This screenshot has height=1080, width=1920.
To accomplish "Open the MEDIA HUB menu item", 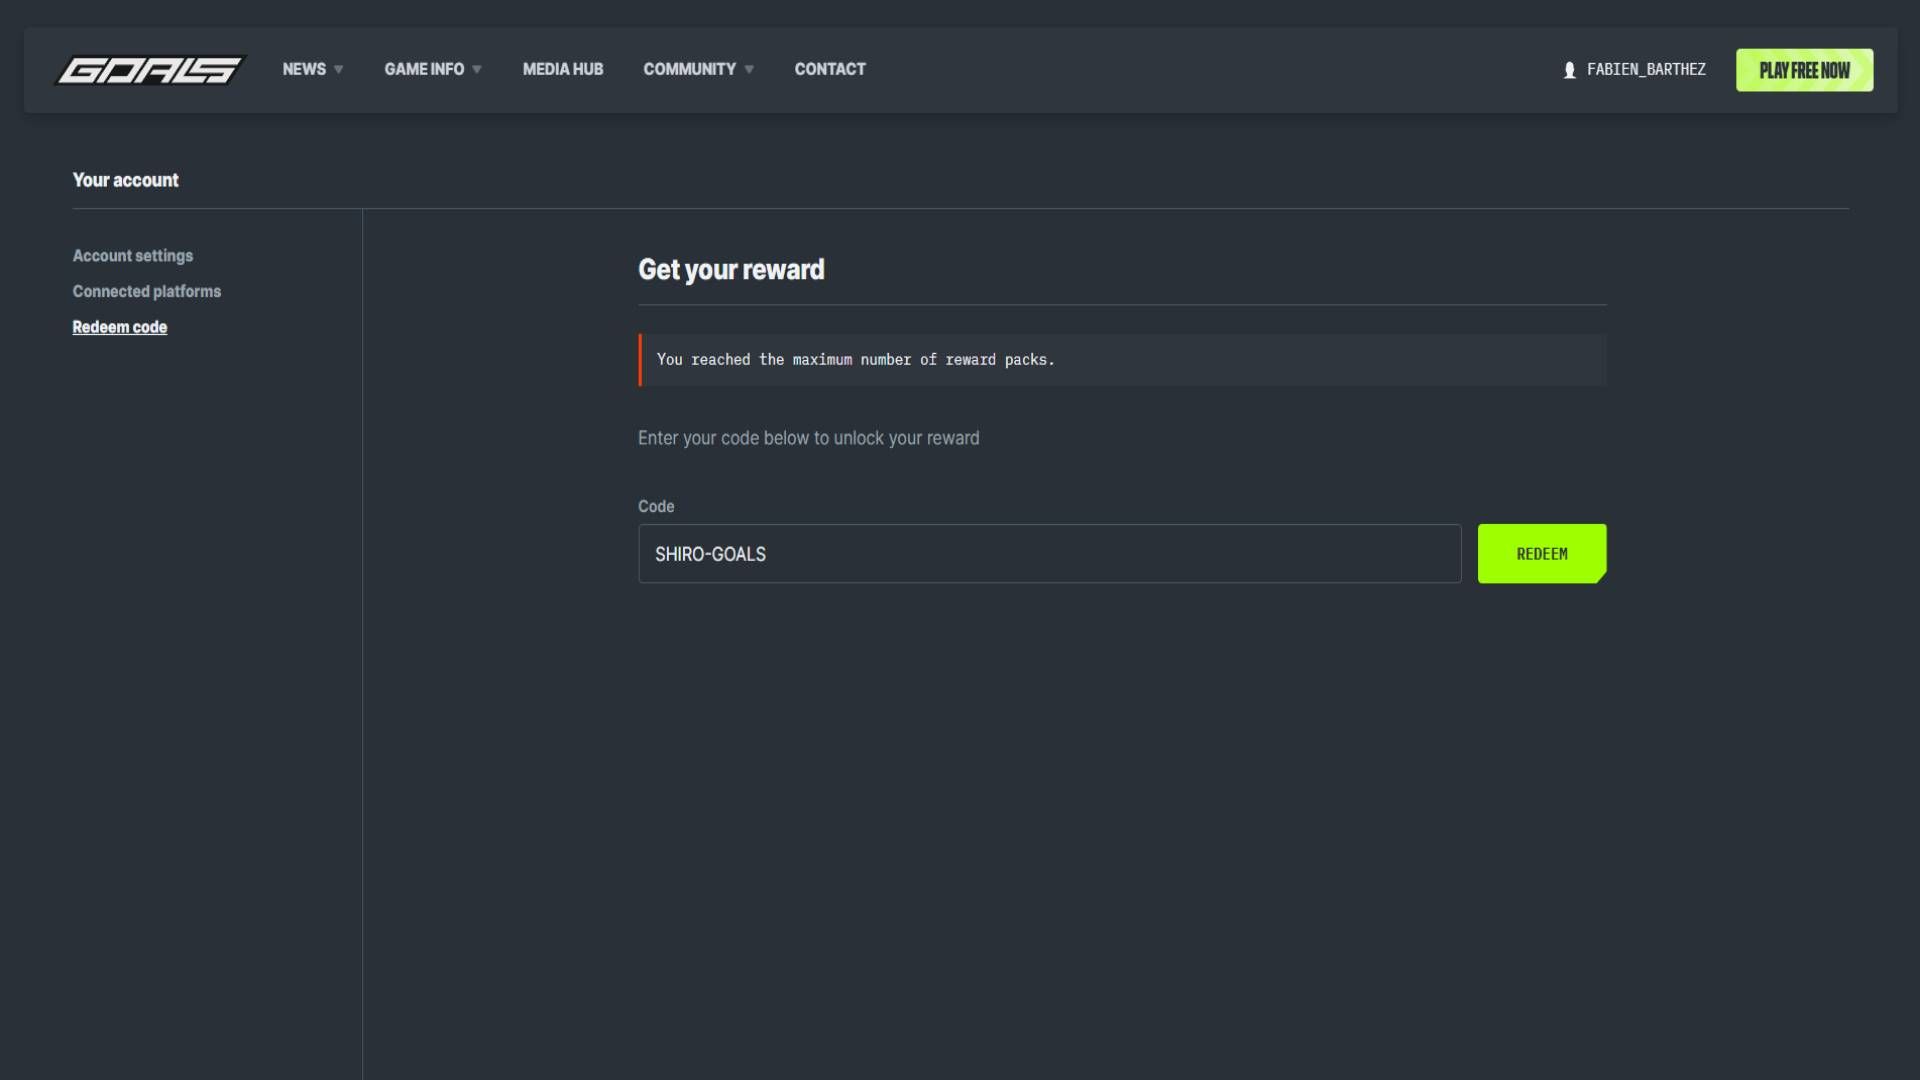I will click(x=563, y=69).
